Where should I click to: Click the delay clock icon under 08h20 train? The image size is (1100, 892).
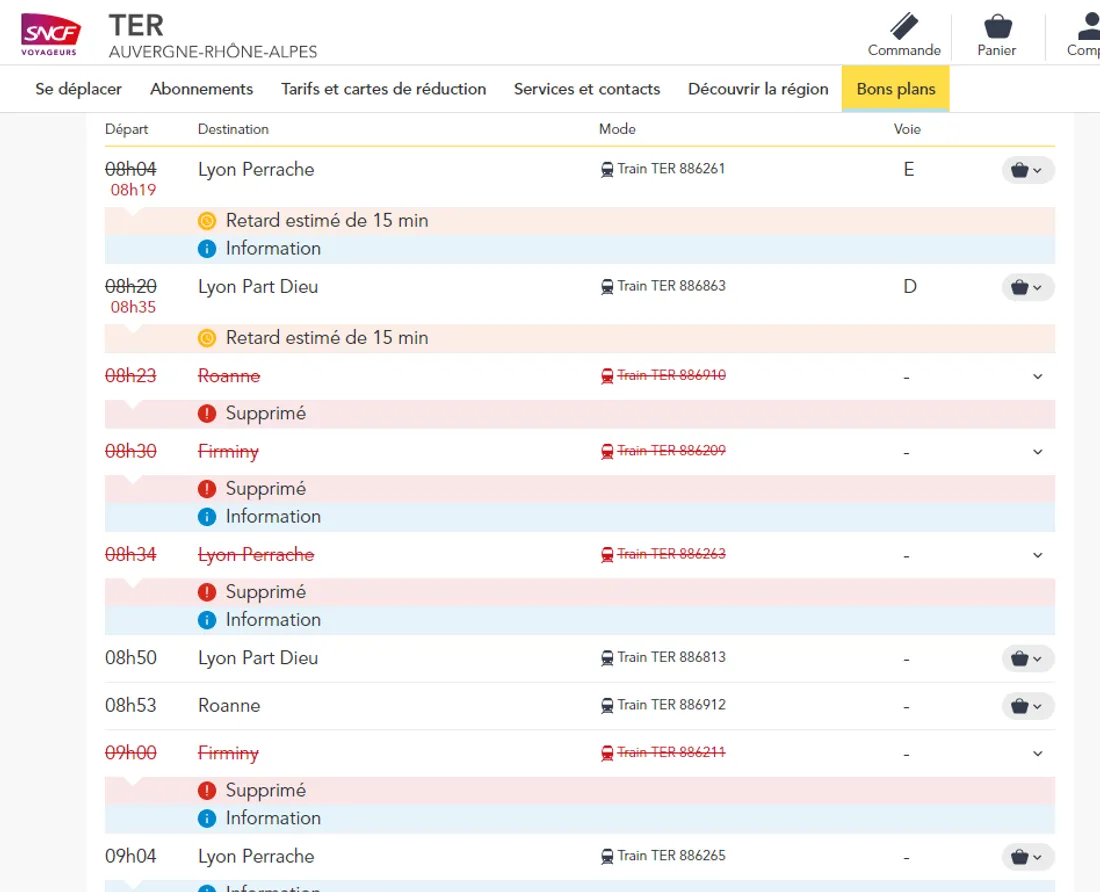coord(207,338)
